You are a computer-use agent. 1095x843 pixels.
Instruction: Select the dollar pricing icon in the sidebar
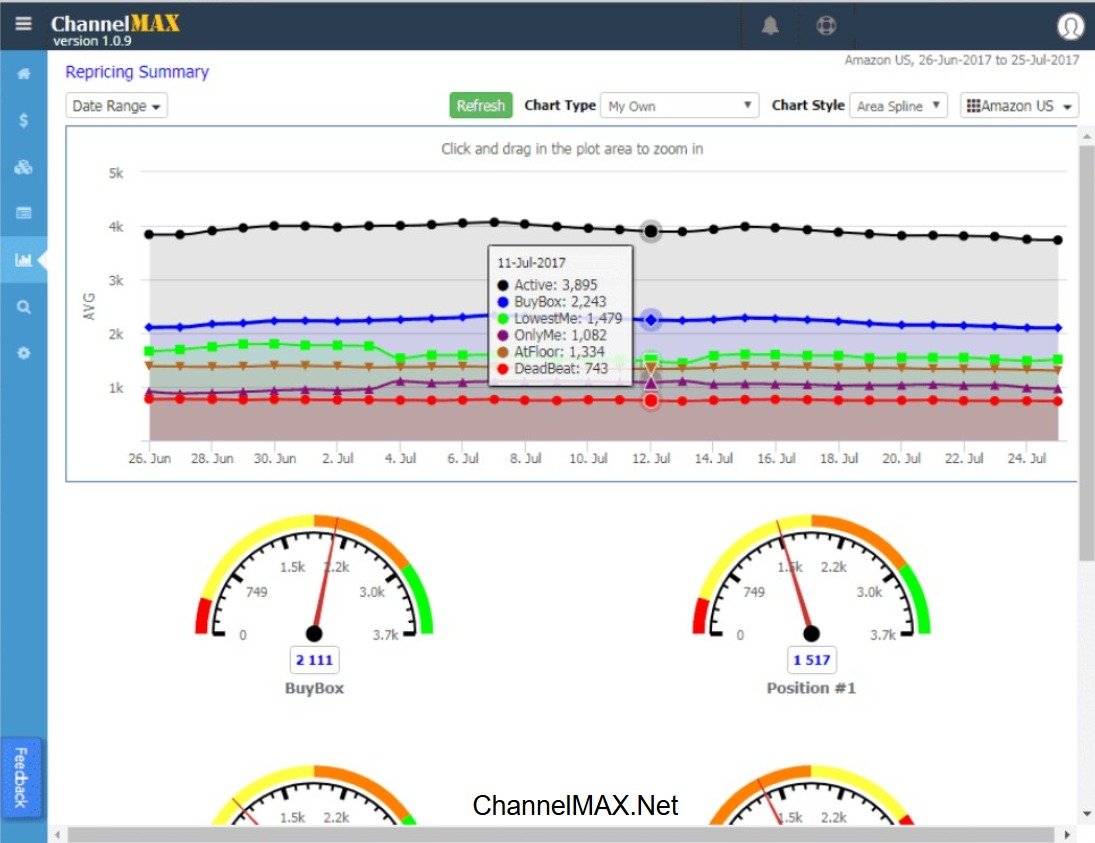pyautogui.click(x=24, y=120)
